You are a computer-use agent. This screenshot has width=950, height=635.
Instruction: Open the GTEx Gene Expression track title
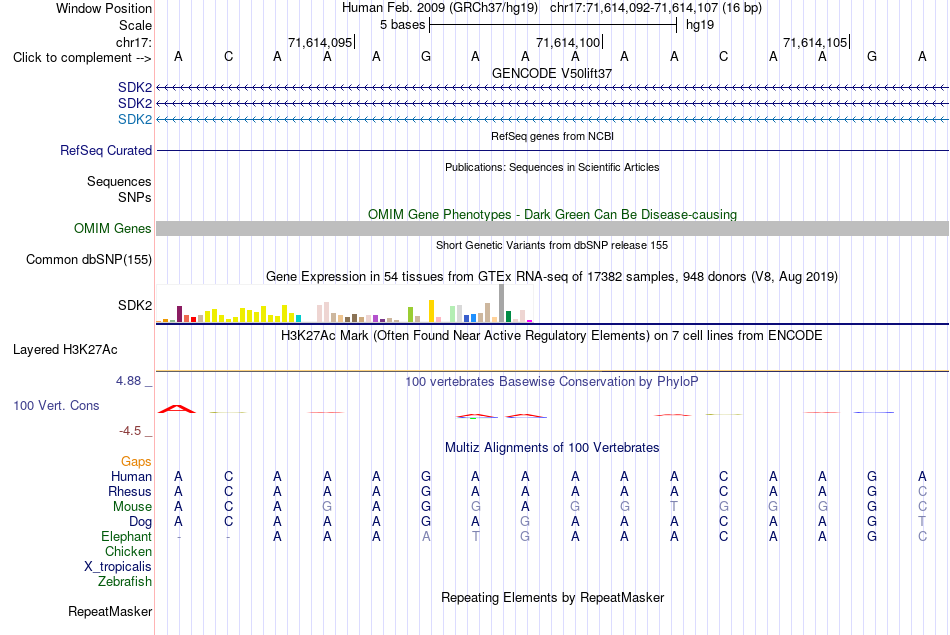pos(552,276)
